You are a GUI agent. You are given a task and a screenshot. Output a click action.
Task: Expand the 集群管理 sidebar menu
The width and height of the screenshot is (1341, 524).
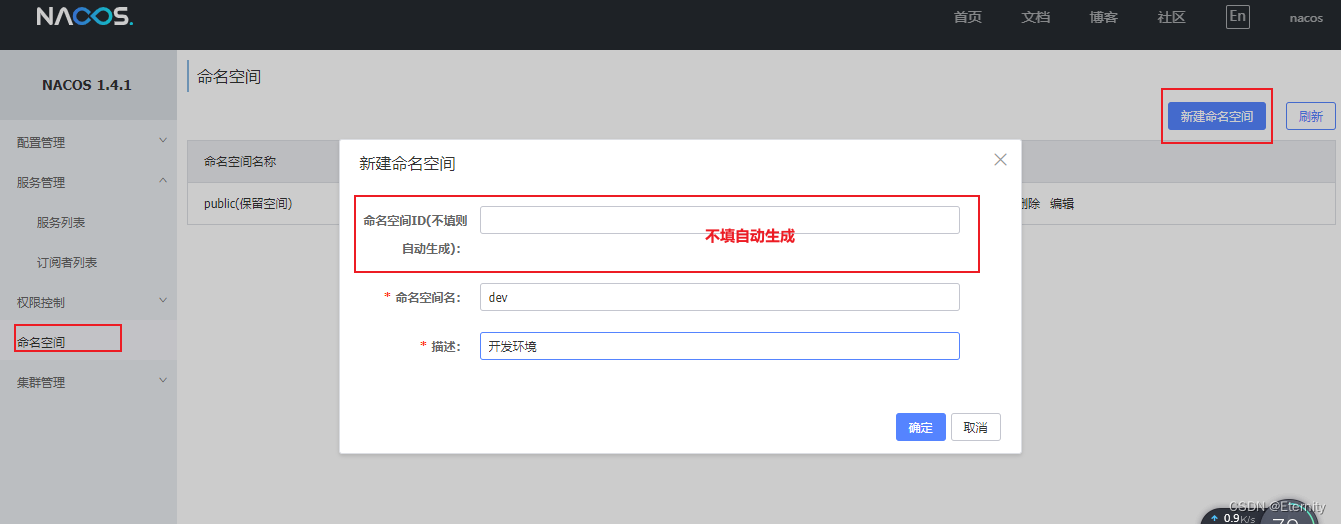click(88, 382)
